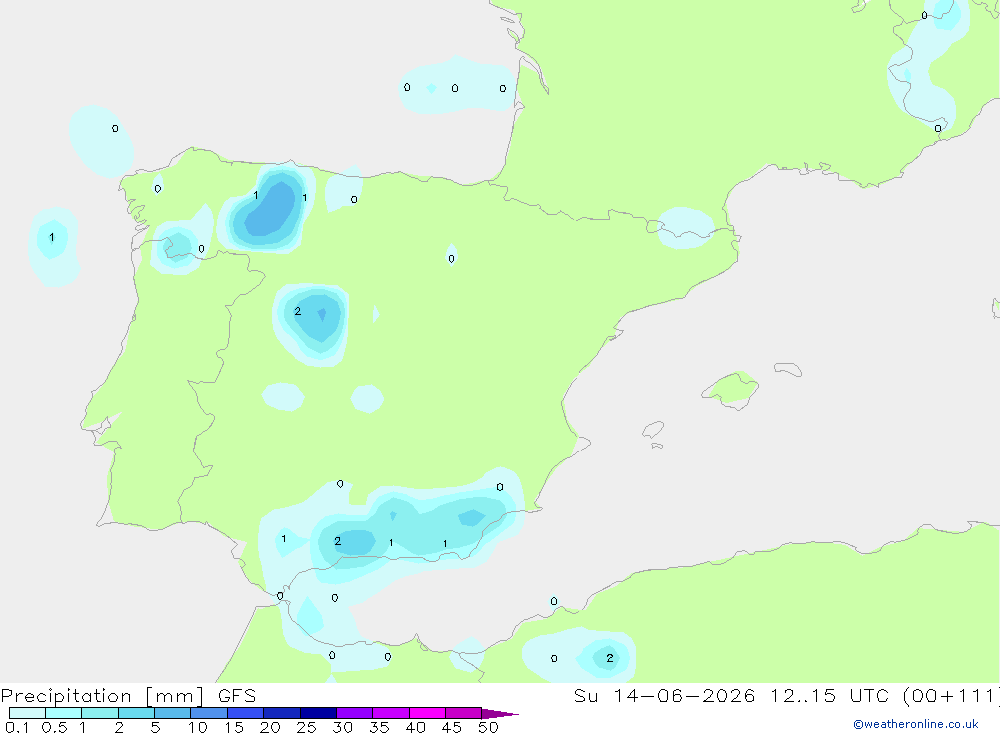
Task: Click the '20' legend scale value
Action: (270, 727)
